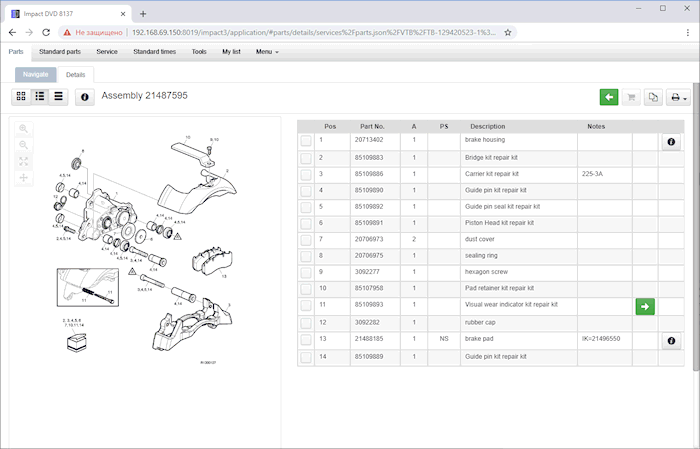Open Visual wear indicator kit green arrow
The width and height of the screenshot is (700, 449).
[x=645, y=306]
